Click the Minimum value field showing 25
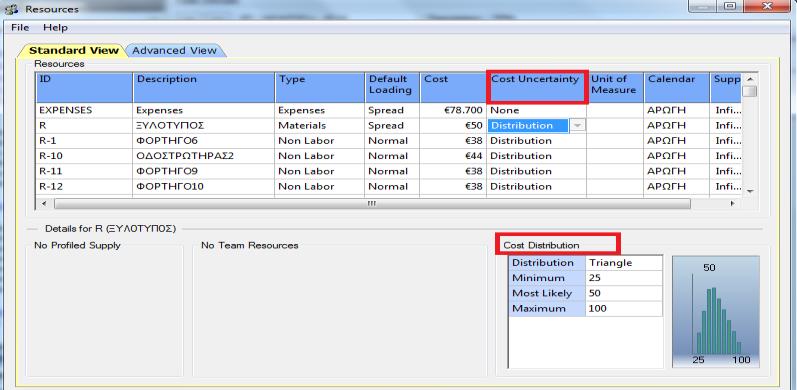797x390 pixels. coord(624,278)
